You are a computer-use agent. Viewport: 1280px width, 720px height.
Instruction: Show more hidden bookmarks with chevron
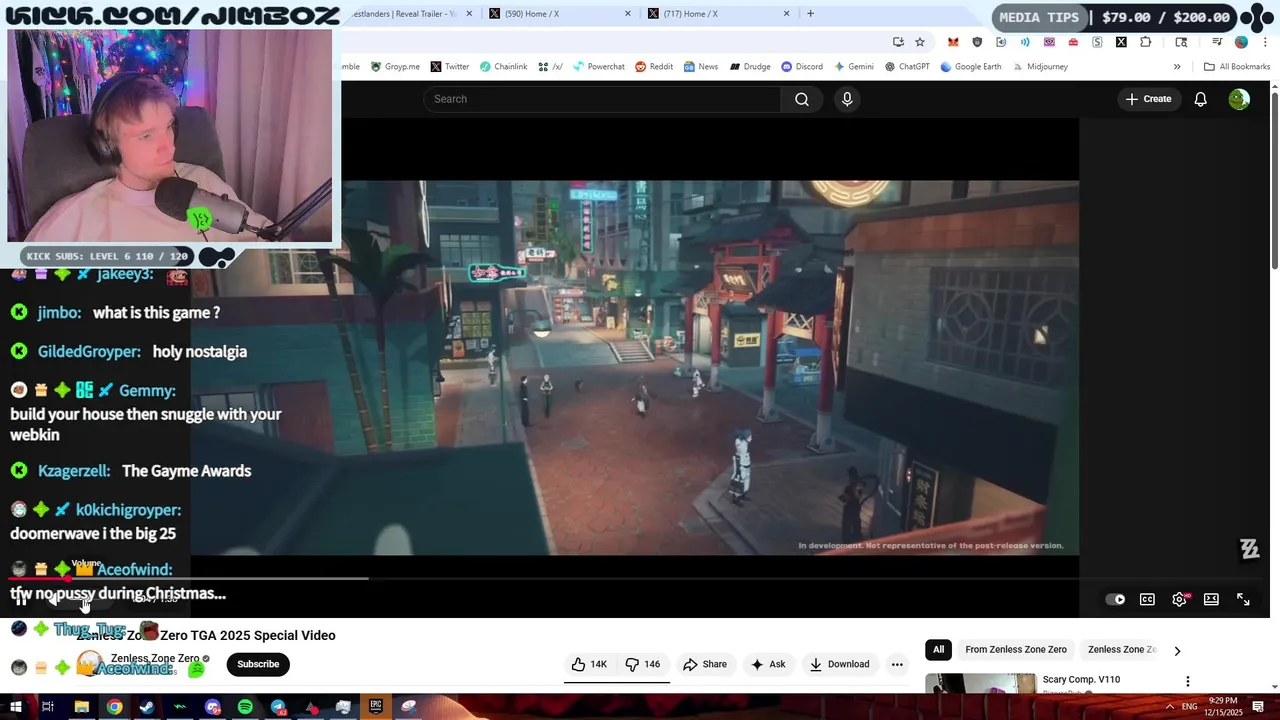coord(1177,67)
